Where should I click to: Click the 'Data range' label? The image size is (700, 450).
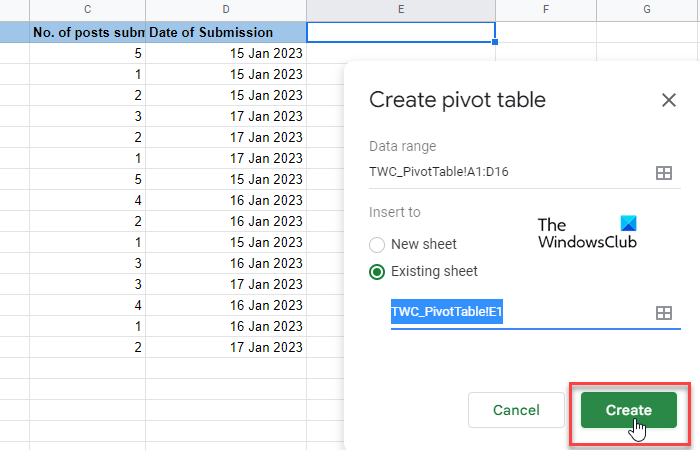pos(403,146)
